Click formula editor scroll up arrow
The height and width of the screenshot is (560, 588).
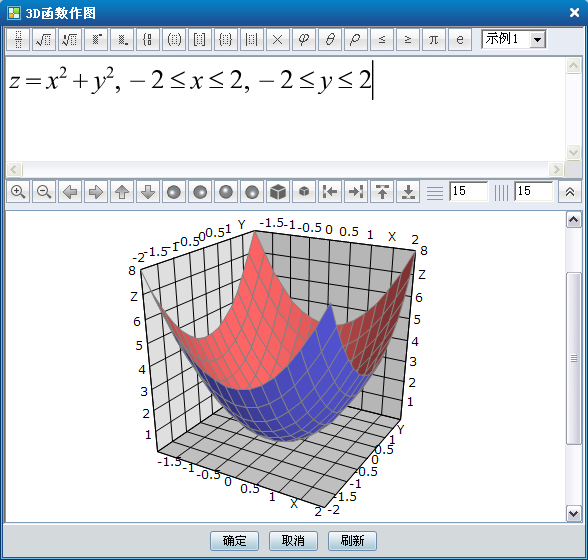click(x=573, y=66)
